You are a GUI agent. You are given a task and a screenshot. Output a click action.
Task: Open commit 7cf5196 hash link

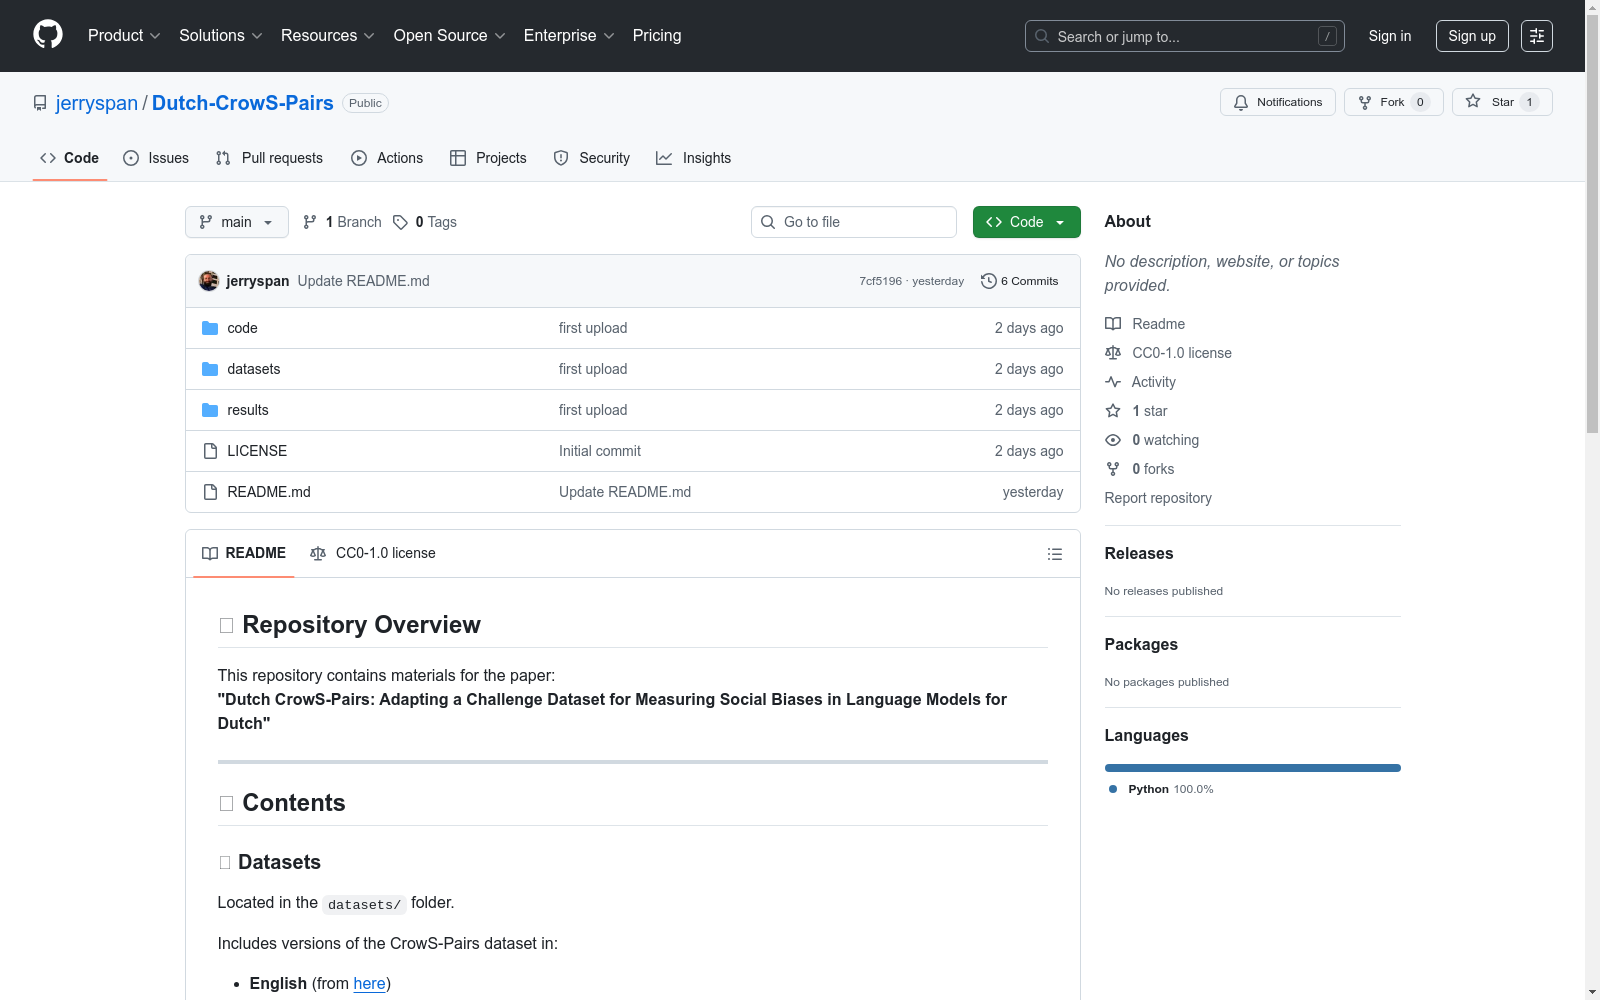click(x=880, y=281)
